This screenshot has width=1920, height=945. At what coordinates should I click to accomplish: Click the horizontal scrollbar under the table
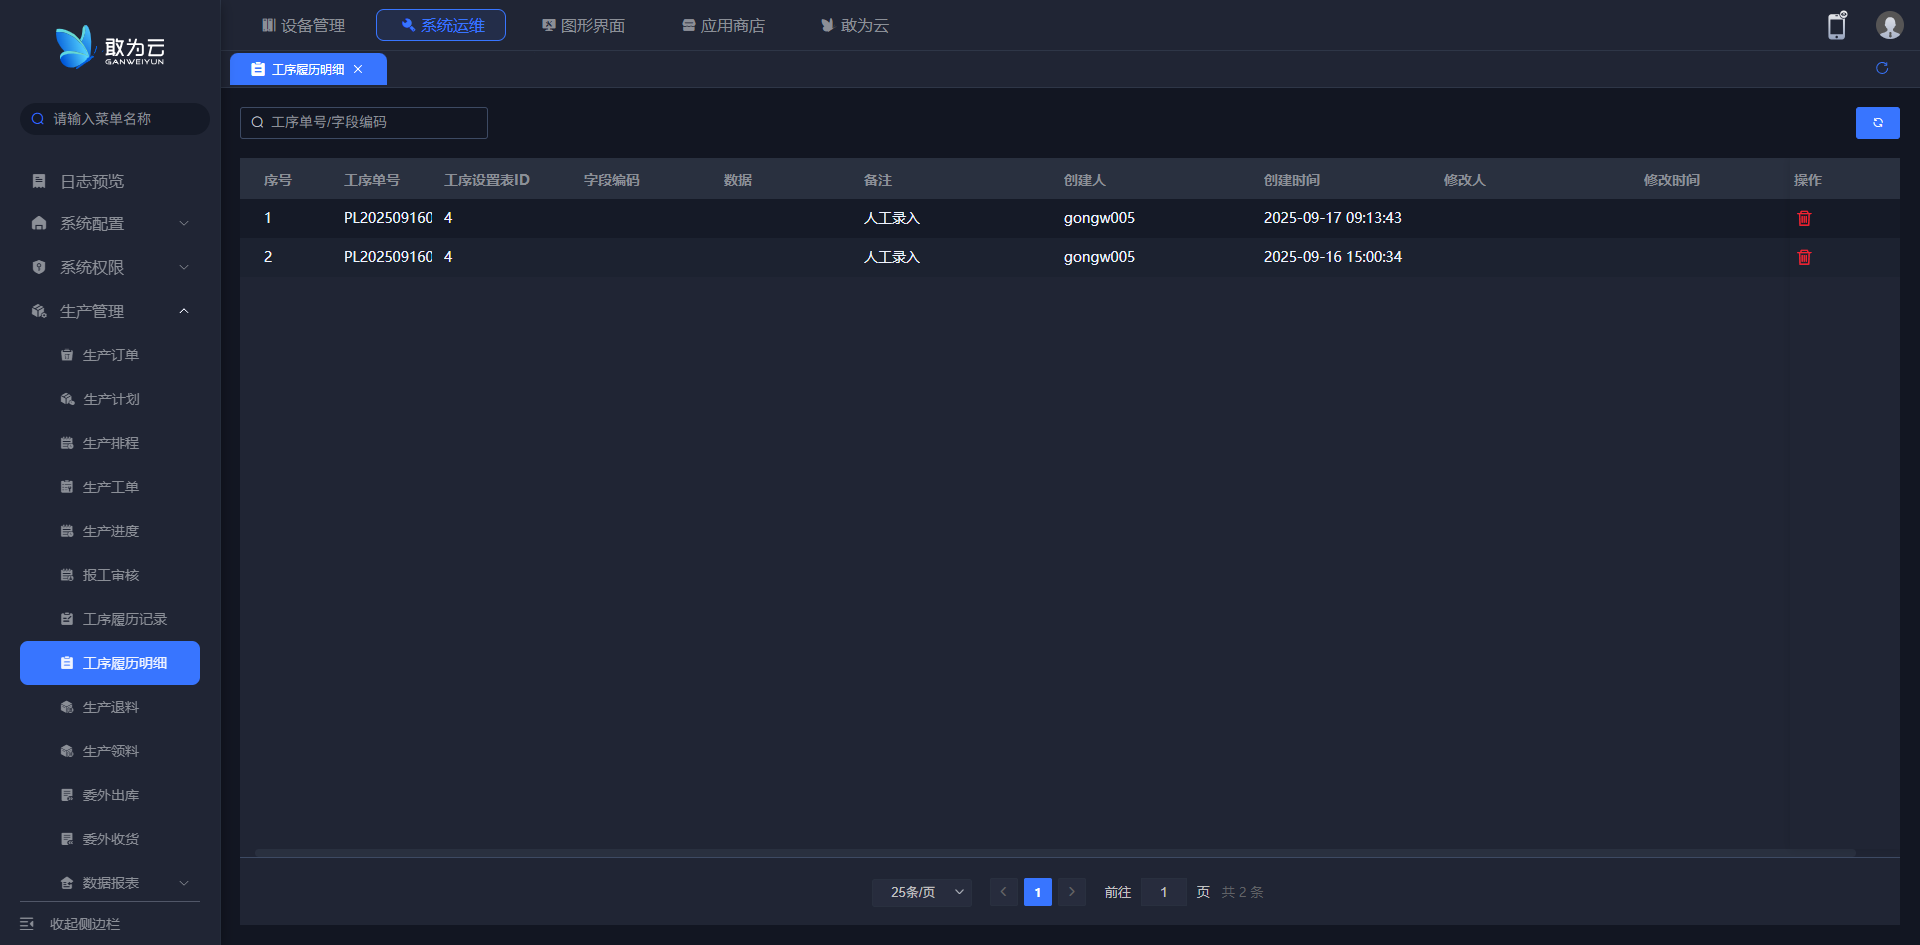(x=1055, y=853)
